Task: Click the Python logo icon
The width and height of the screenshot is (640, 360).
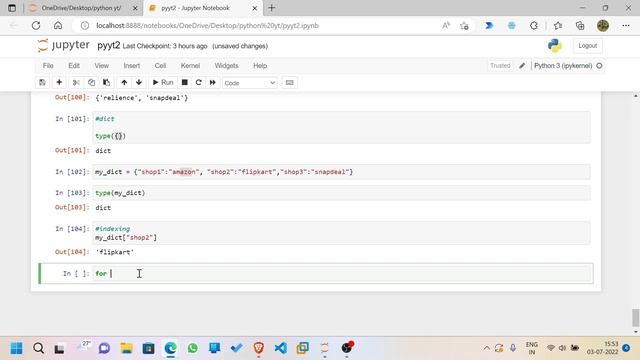Action: pyautogui.click(x=555, y=46)
